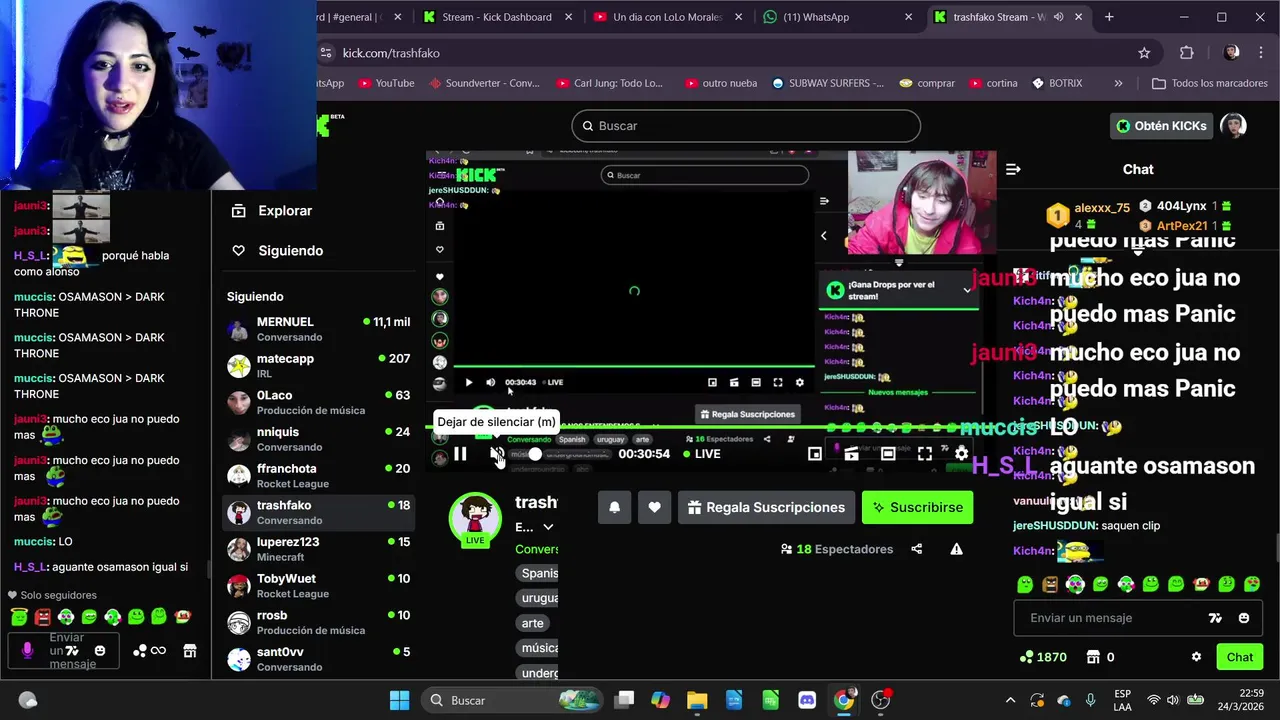The height and width of the screenshot is (720, 1280).
Task: Open File Explorer from the taskbar
Action: click(697, 700)
